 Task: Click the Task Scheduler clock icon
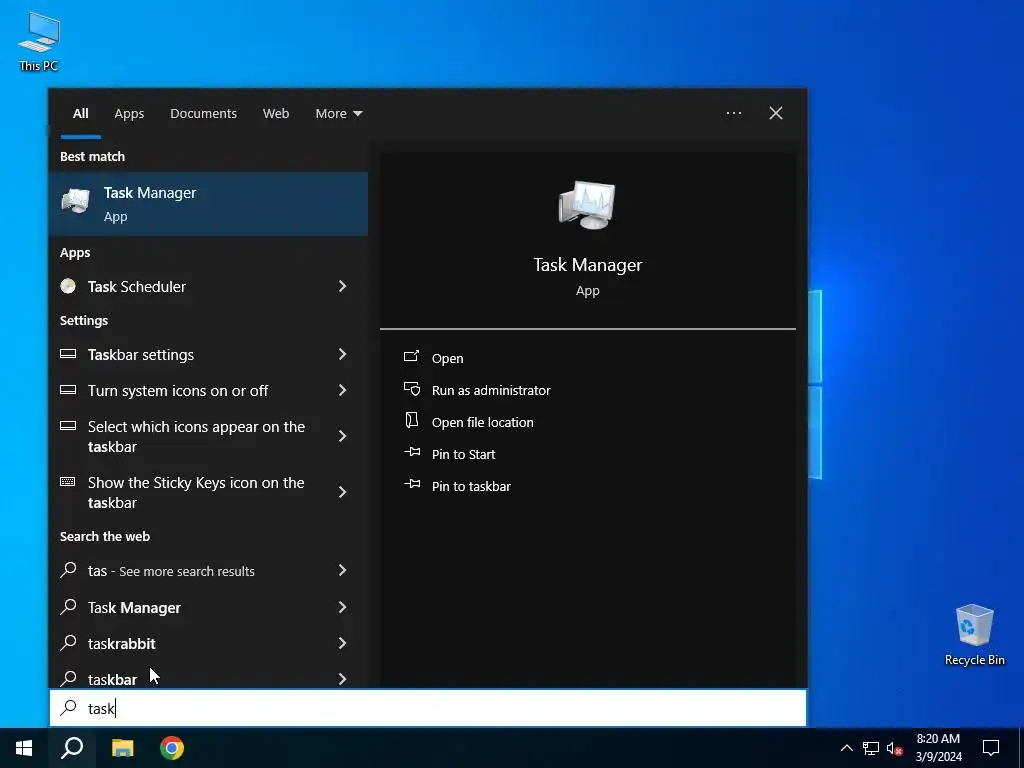coord(68,286)
